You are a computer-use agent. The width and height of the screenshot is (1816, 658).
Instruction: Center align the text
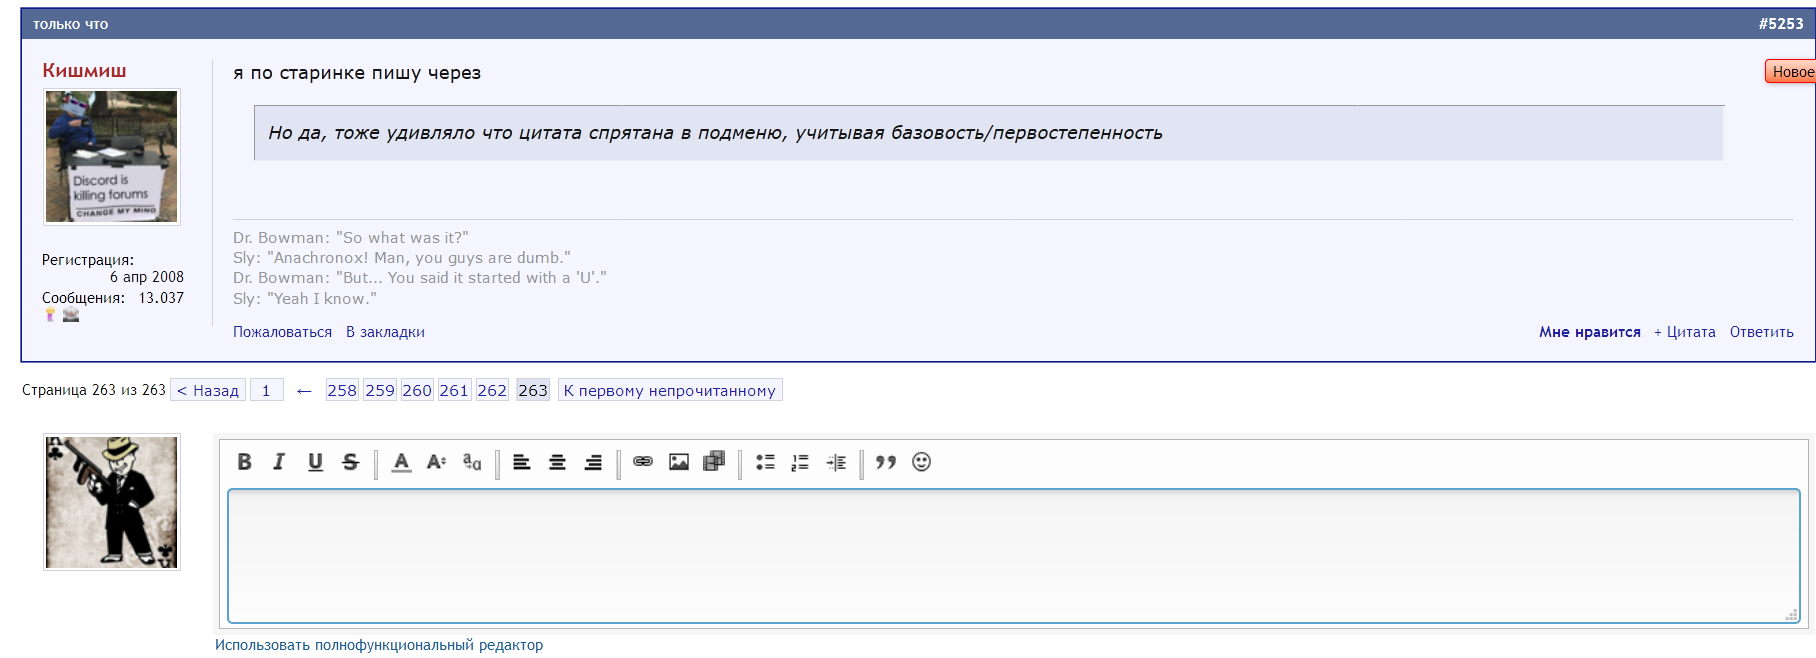click(x=558, y=462)
